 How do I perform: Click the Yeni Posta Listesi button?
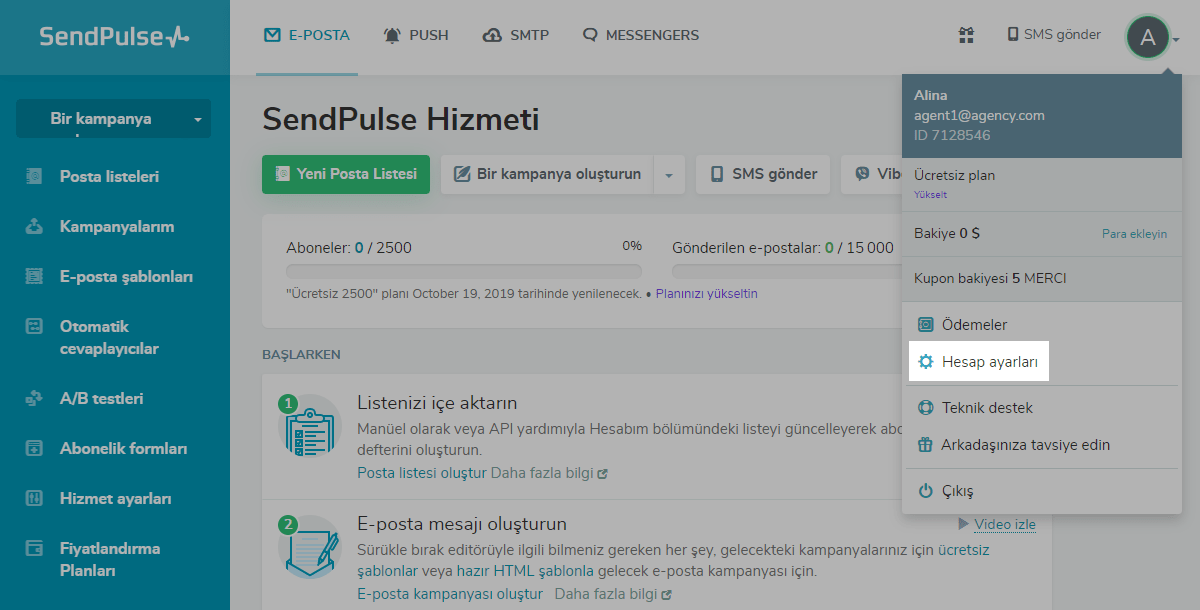(x=346, y=174)
